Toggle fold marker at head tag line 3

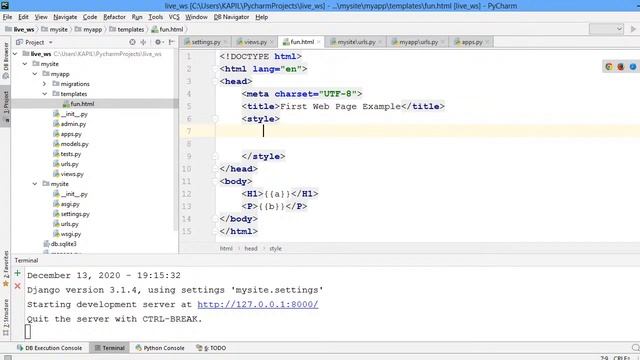click(215, 81)
